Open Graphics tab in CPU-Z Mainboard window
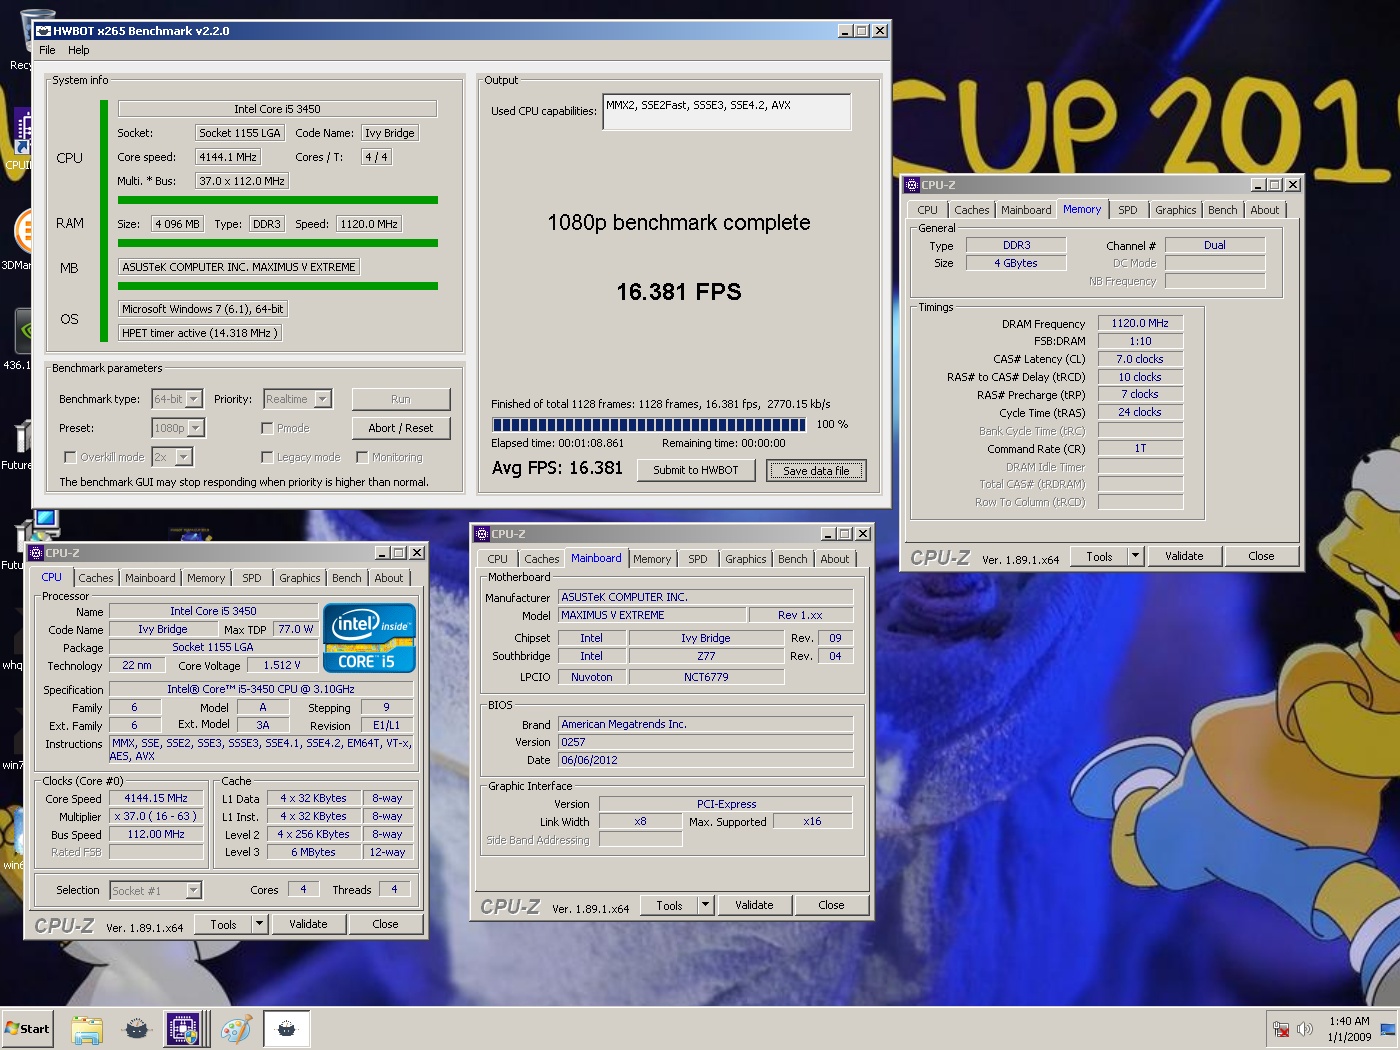Viewport: 1400px width, 1050px height. (746, 559)
